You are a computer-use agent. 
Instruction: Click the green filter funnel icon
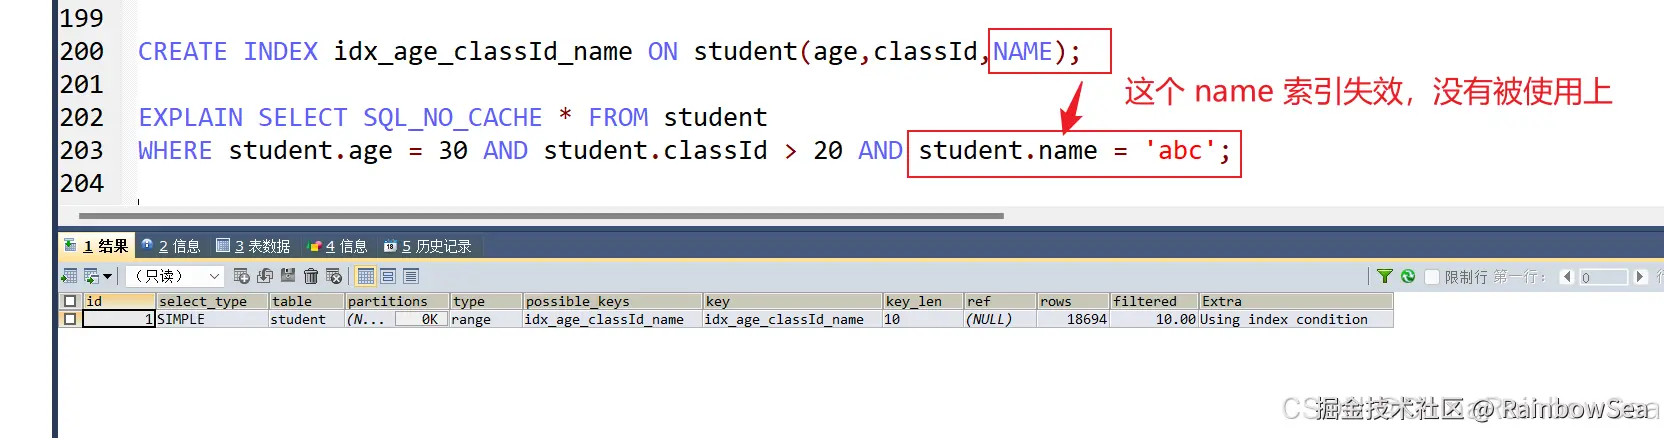[1385, 276]
